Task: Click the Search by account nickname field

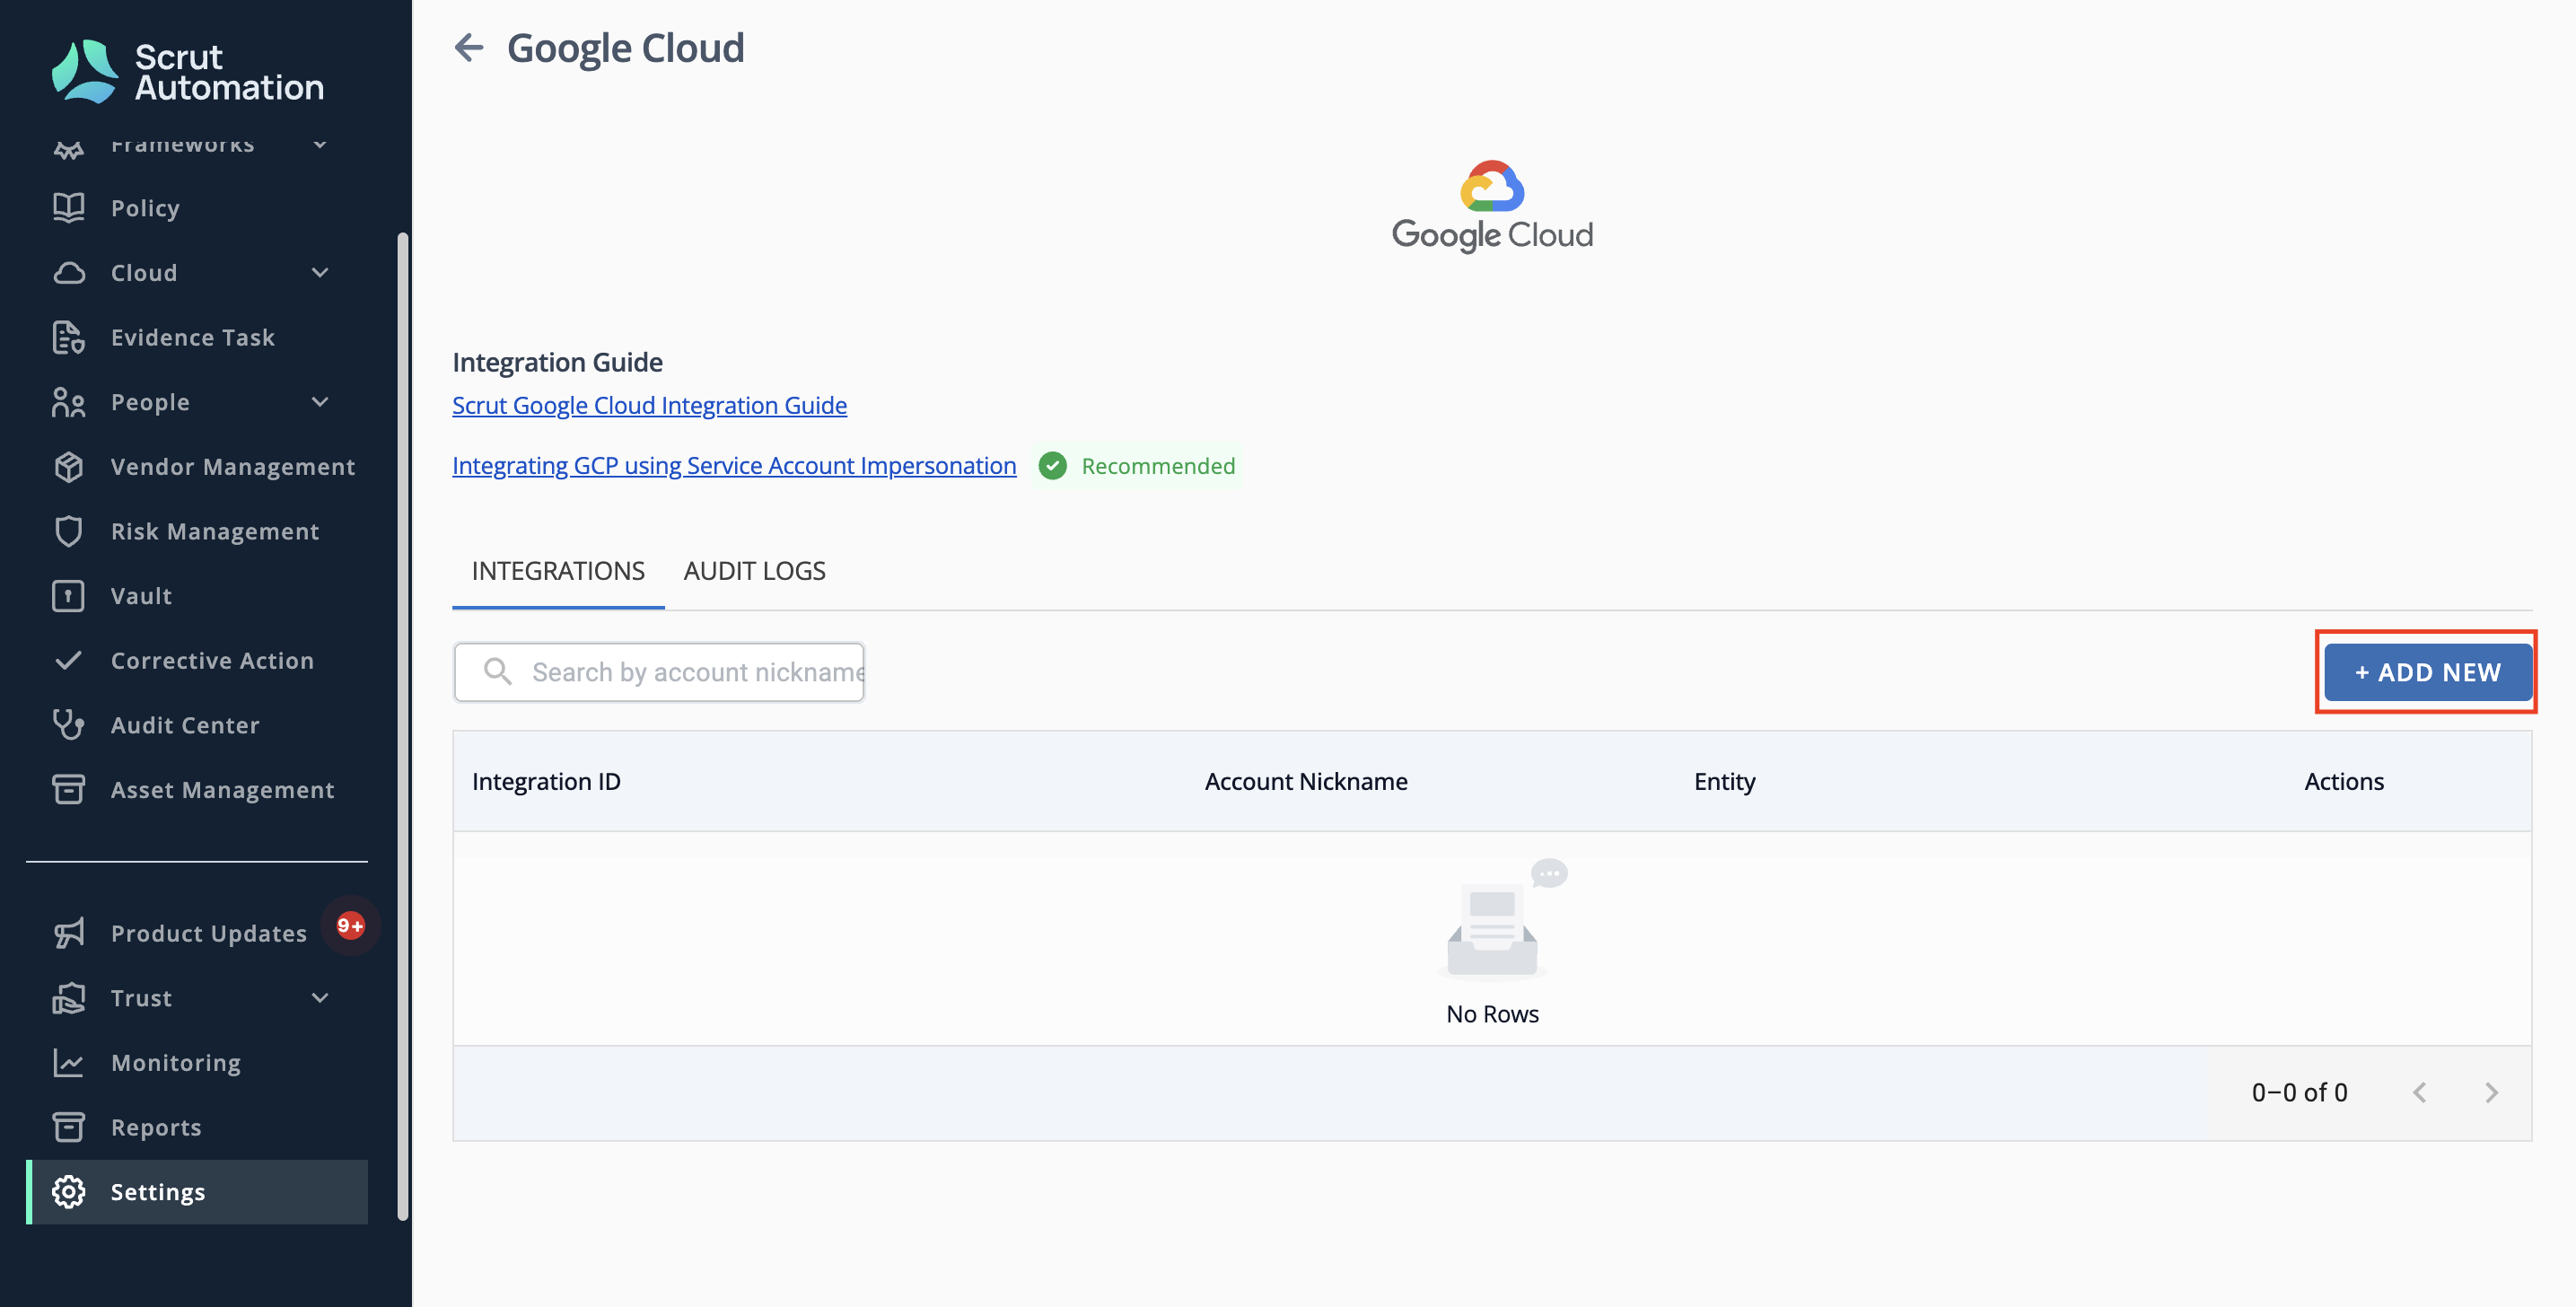Action: pyautogui.click(x=659, y=672)
